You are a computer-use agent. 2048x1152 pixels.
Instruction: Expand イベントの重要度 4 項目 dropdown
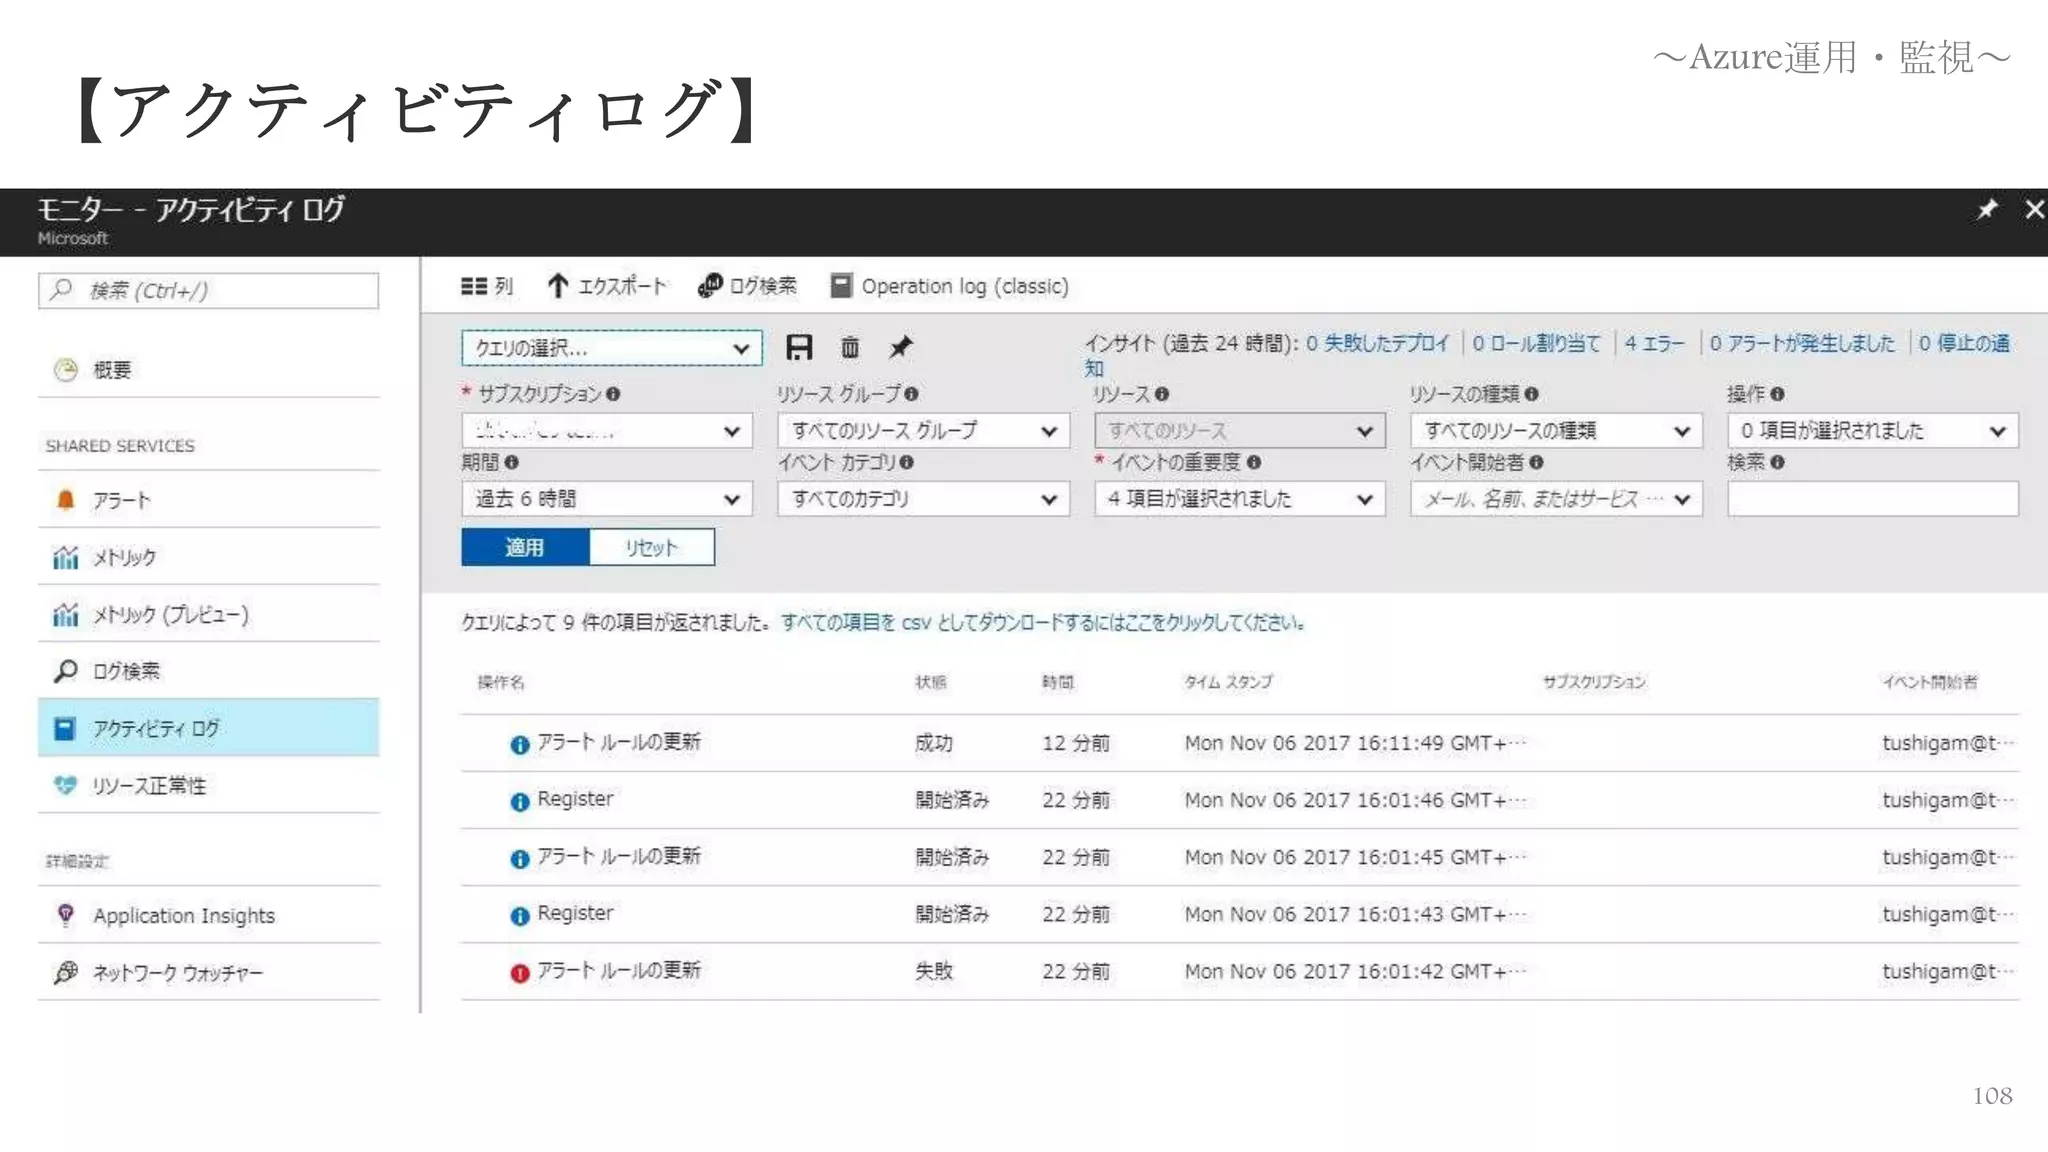(x=1239, y=499)
